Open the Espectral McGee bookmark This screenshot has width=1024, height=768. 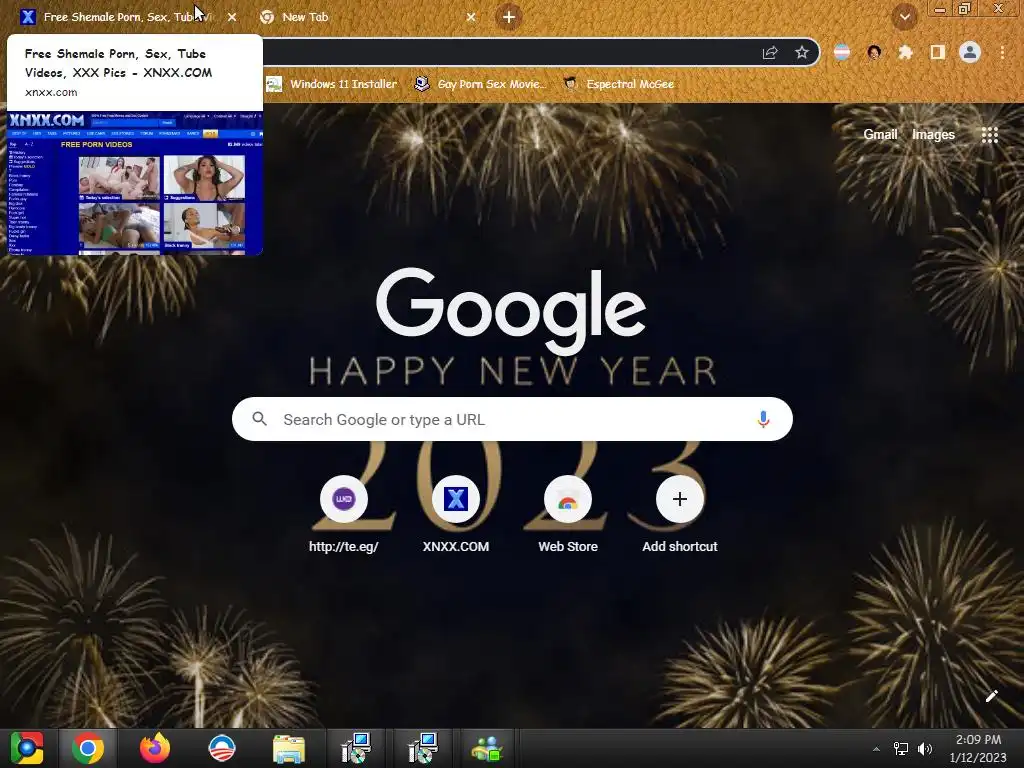618,84
